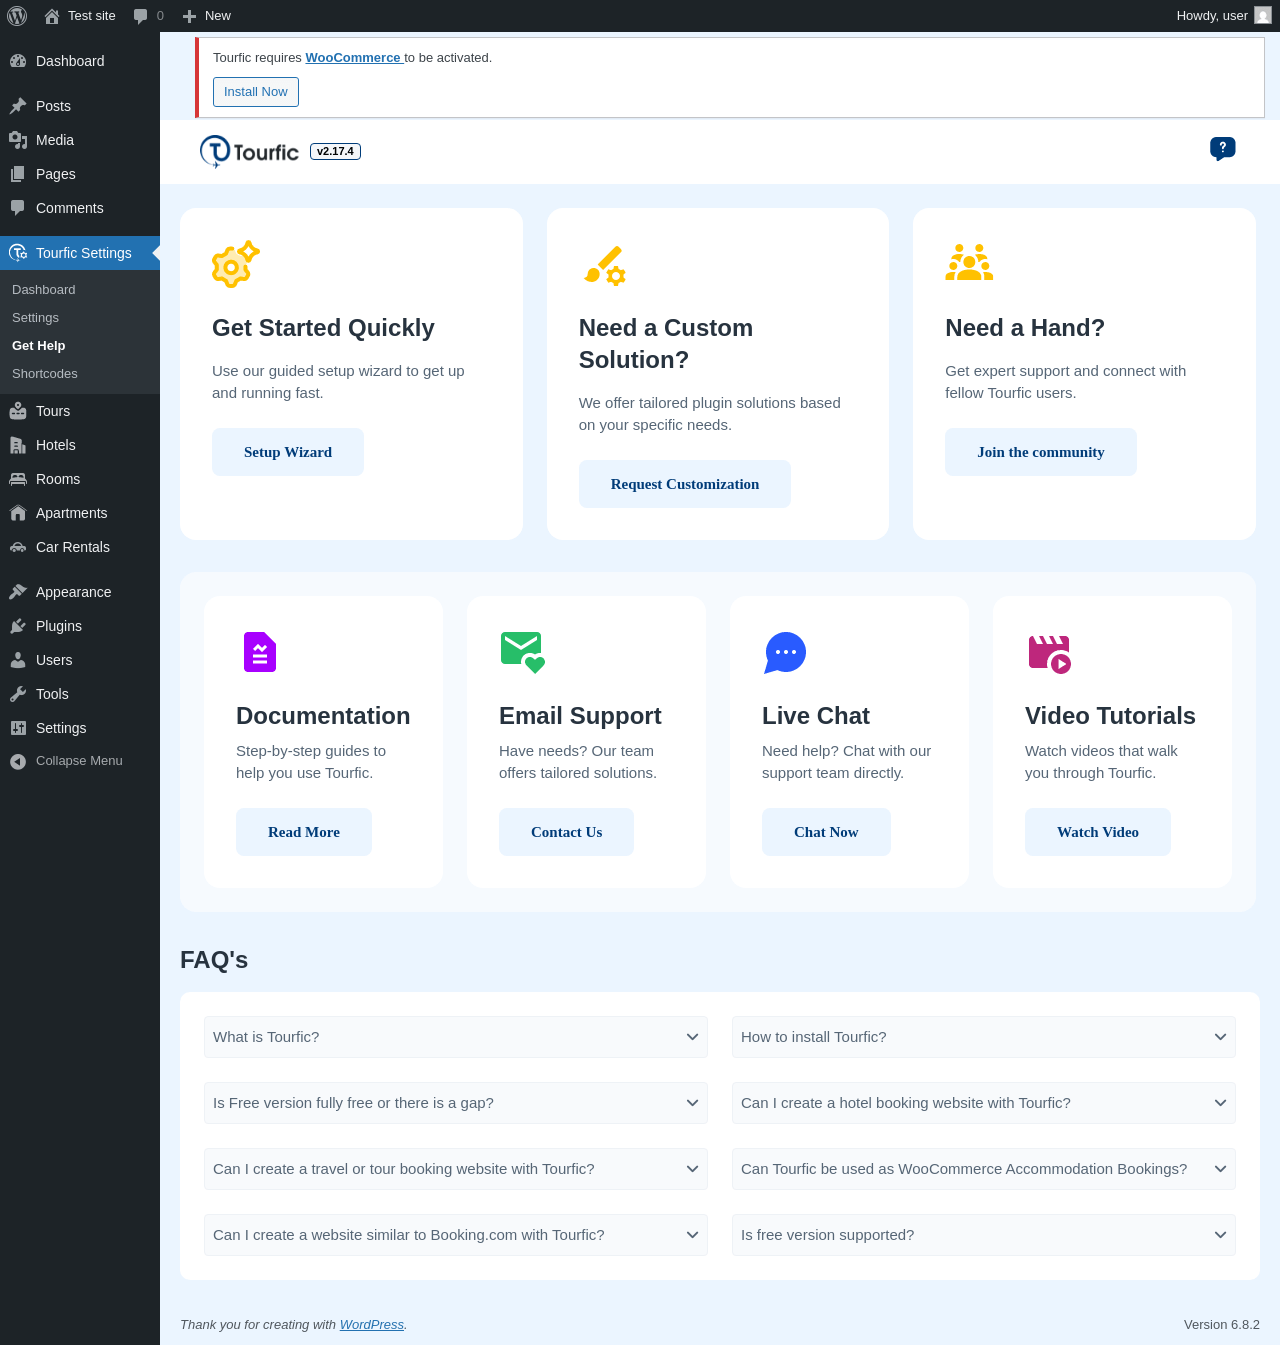The image size is (1280, 1345).
Task: Open the WordPress link in the footer
Action: (x=372, y=1324)
